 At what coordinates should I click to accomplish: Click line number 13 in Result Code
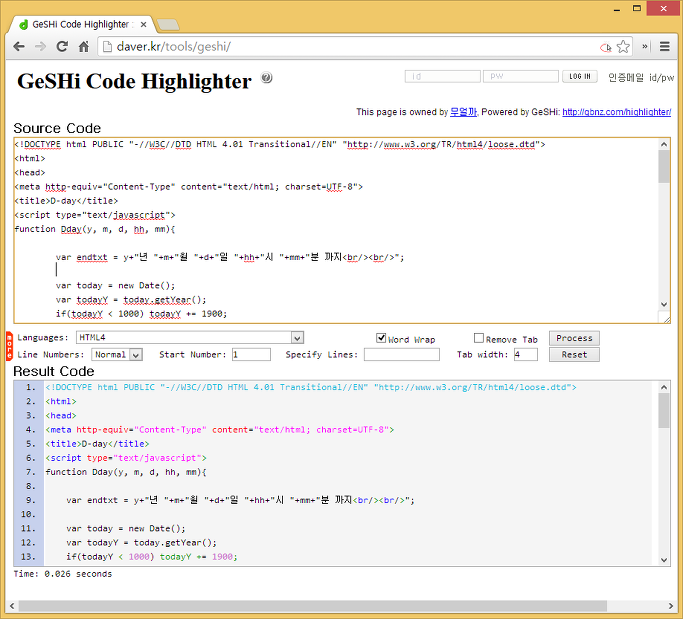tap(28, 557)
